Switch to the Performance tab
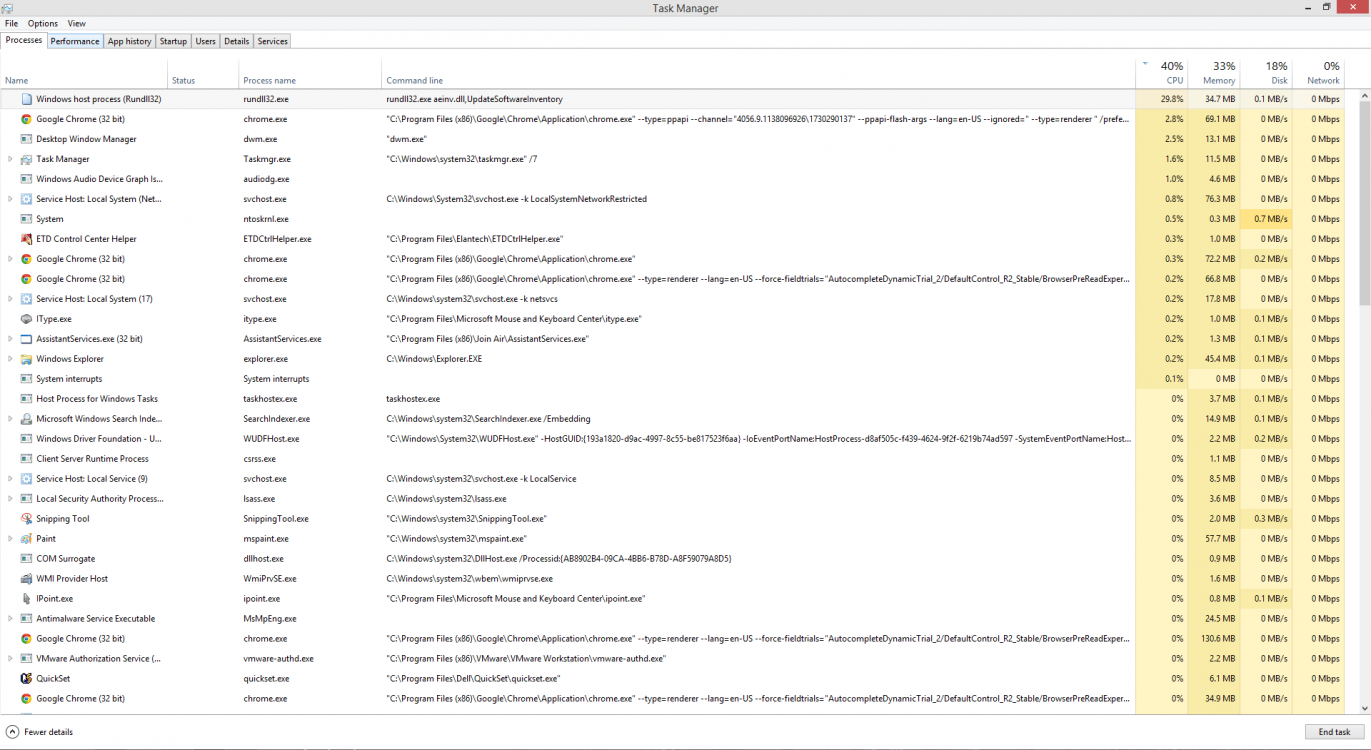Screen dimensions: 1371x750 74,41
